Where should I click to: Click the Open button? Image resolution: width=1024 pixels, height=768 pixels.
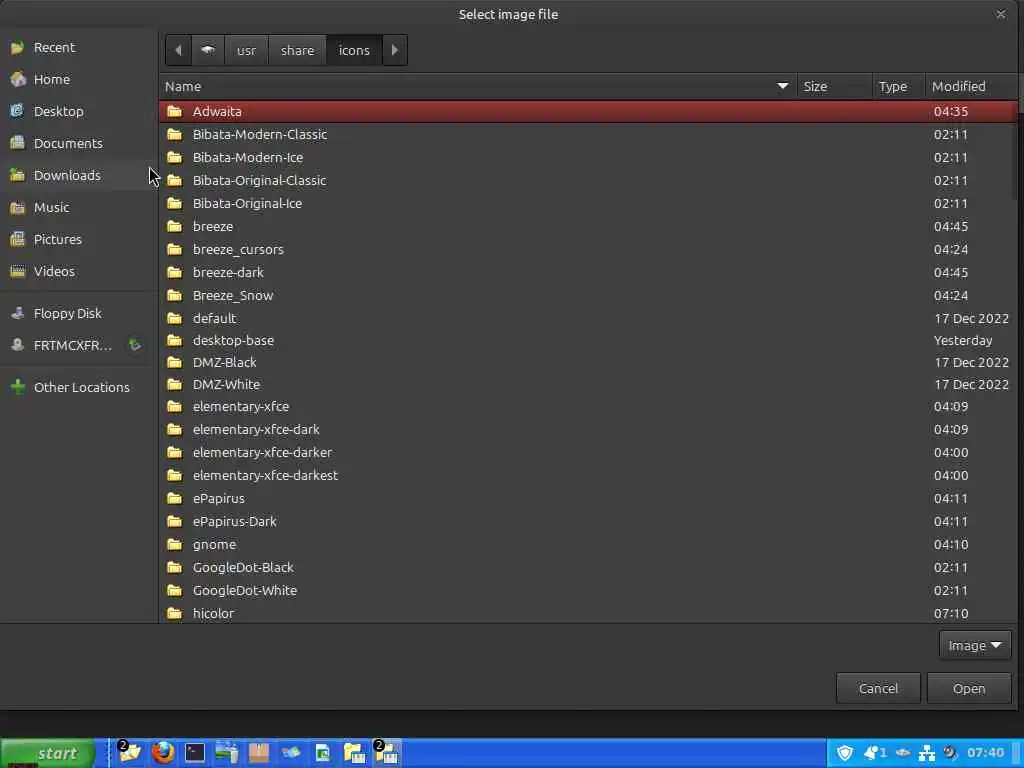(x=968, y=688)
